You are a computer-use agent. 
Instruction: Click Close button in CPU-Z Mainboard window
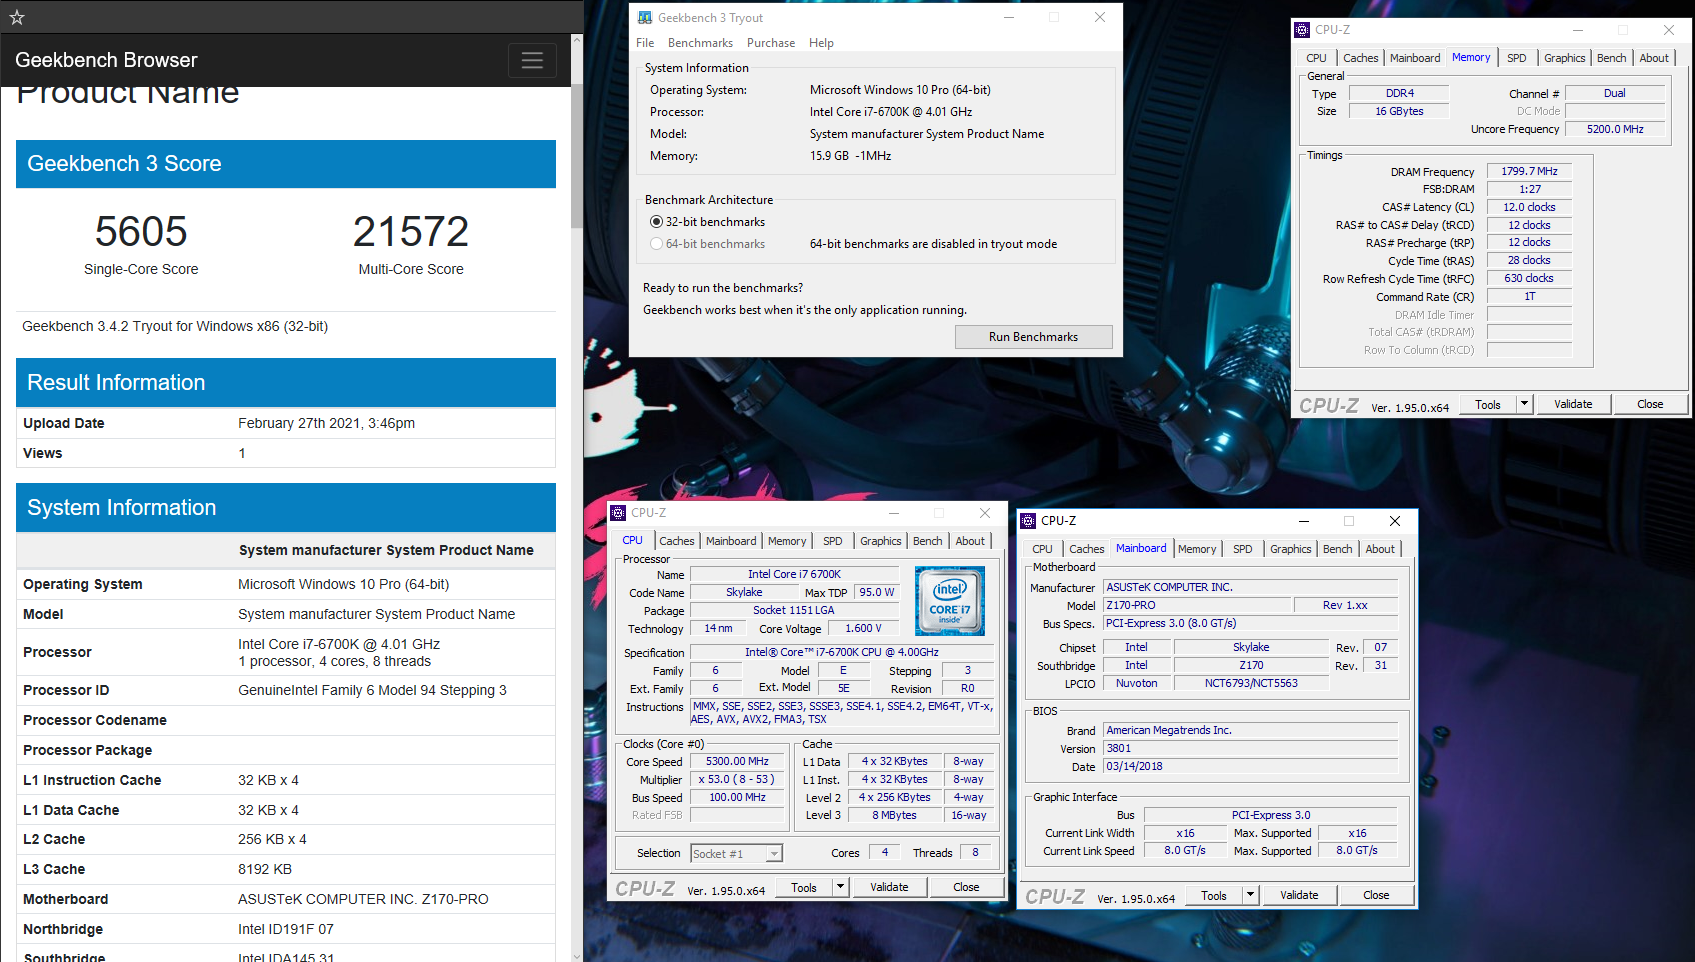[1376, 895]
